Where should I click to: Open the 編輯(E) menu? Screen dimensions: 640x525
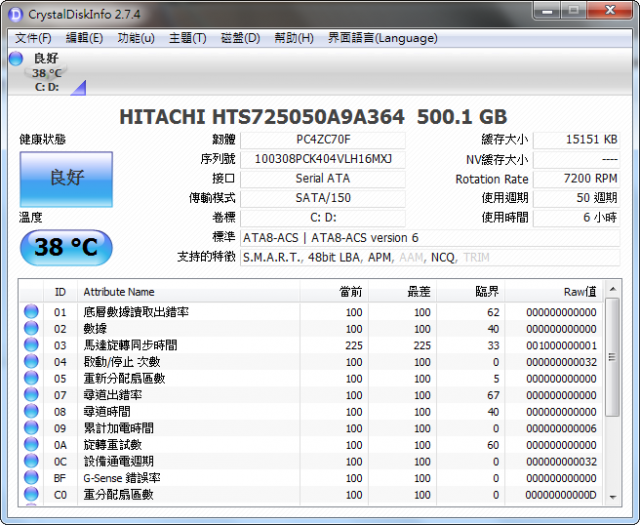tap(84, 38)
